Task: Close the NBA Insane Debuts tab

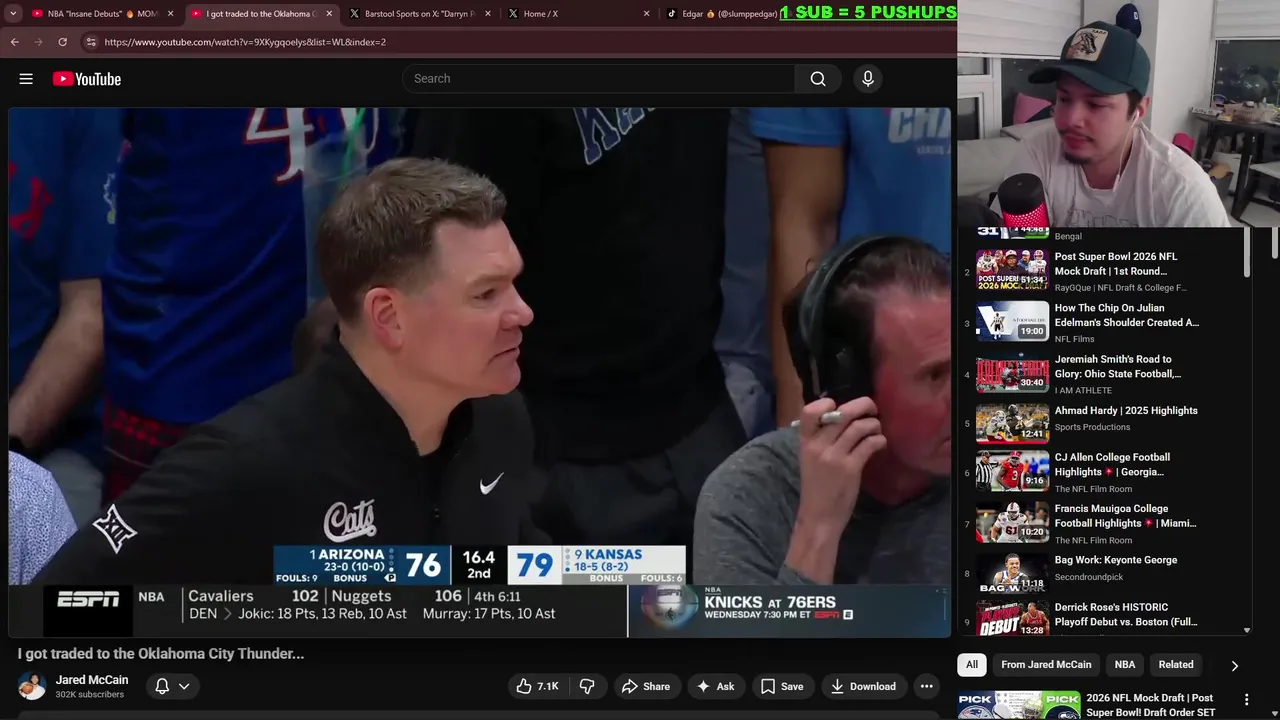Action: (x=171, y=14)
